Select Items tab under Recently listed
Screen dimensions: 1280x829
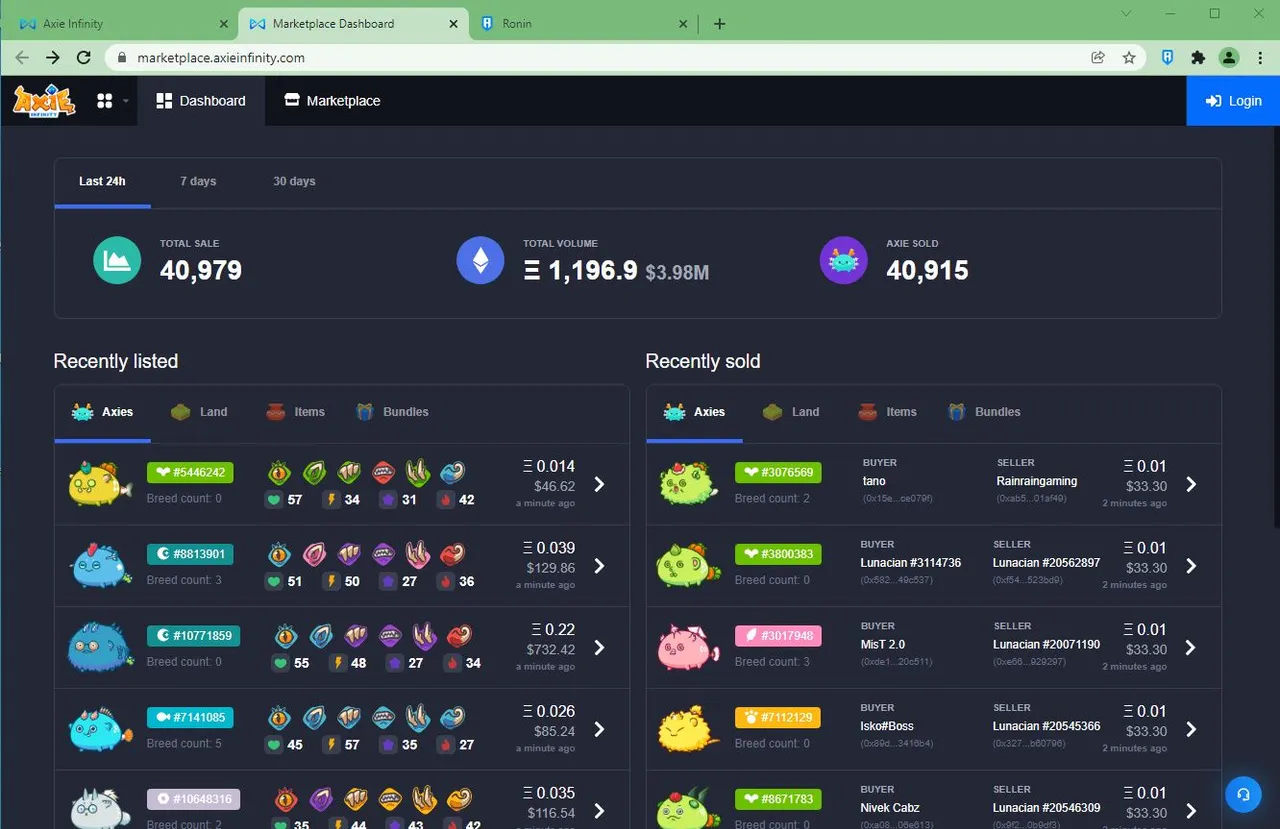pos(295,412)
